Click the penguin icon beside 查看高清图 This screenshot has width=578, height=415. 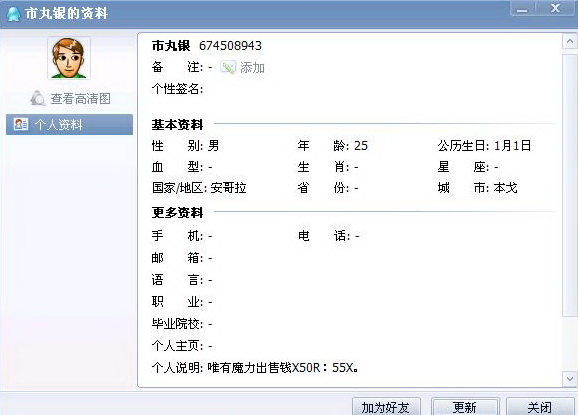38,98
